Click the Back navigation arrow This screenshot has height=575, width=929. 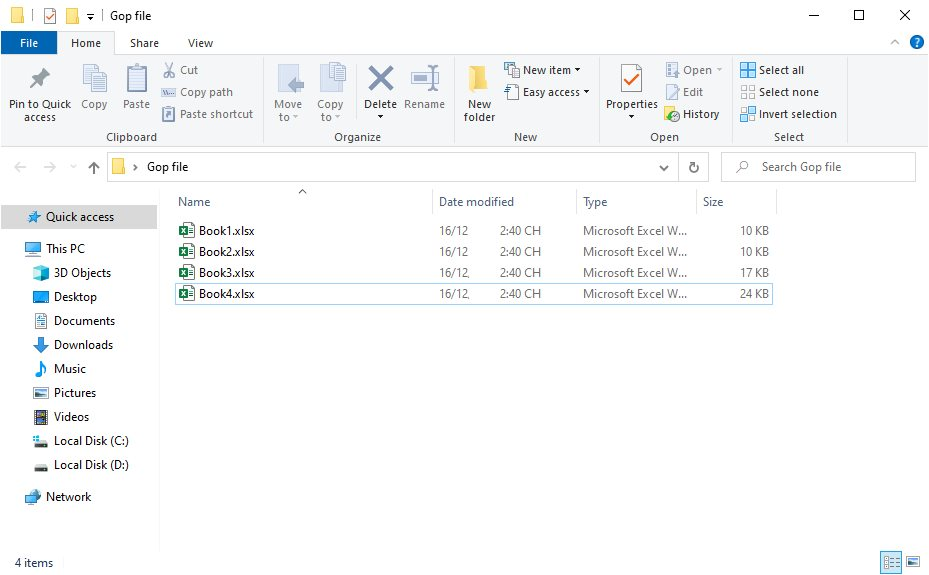(x=20, y=167)
